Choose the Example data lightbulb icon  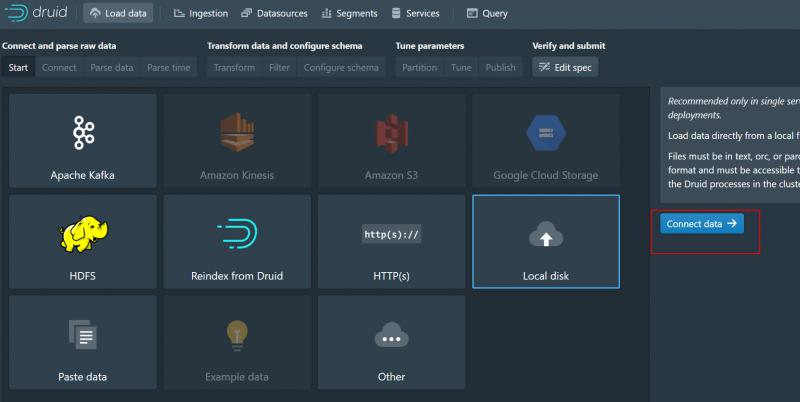click(237, 336)
